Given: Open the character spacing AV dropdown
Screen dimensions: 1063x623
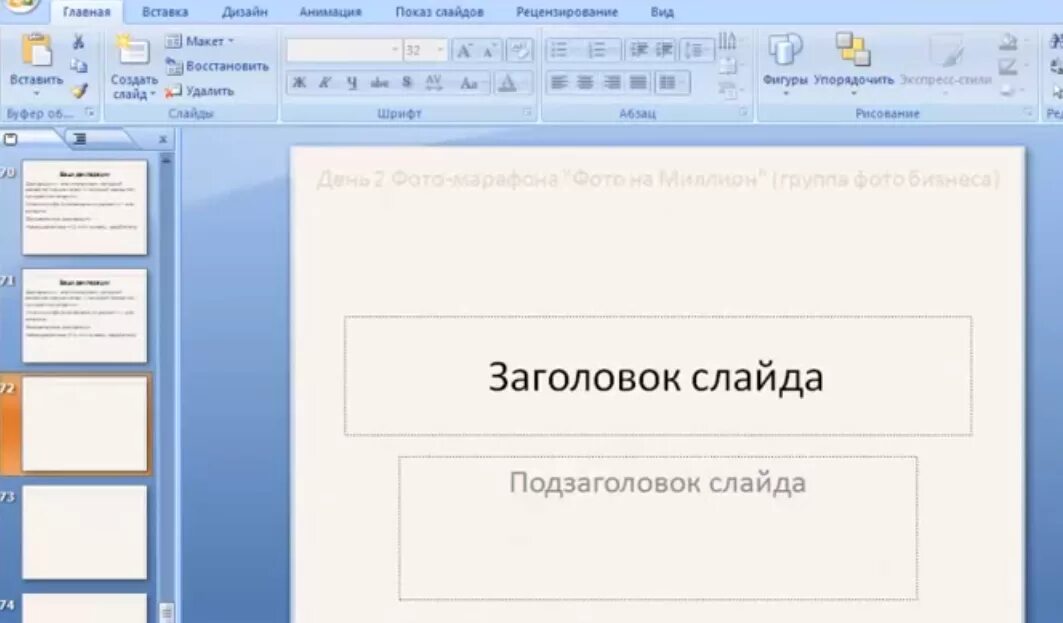Looking at the screenshot, I should 433,83.
